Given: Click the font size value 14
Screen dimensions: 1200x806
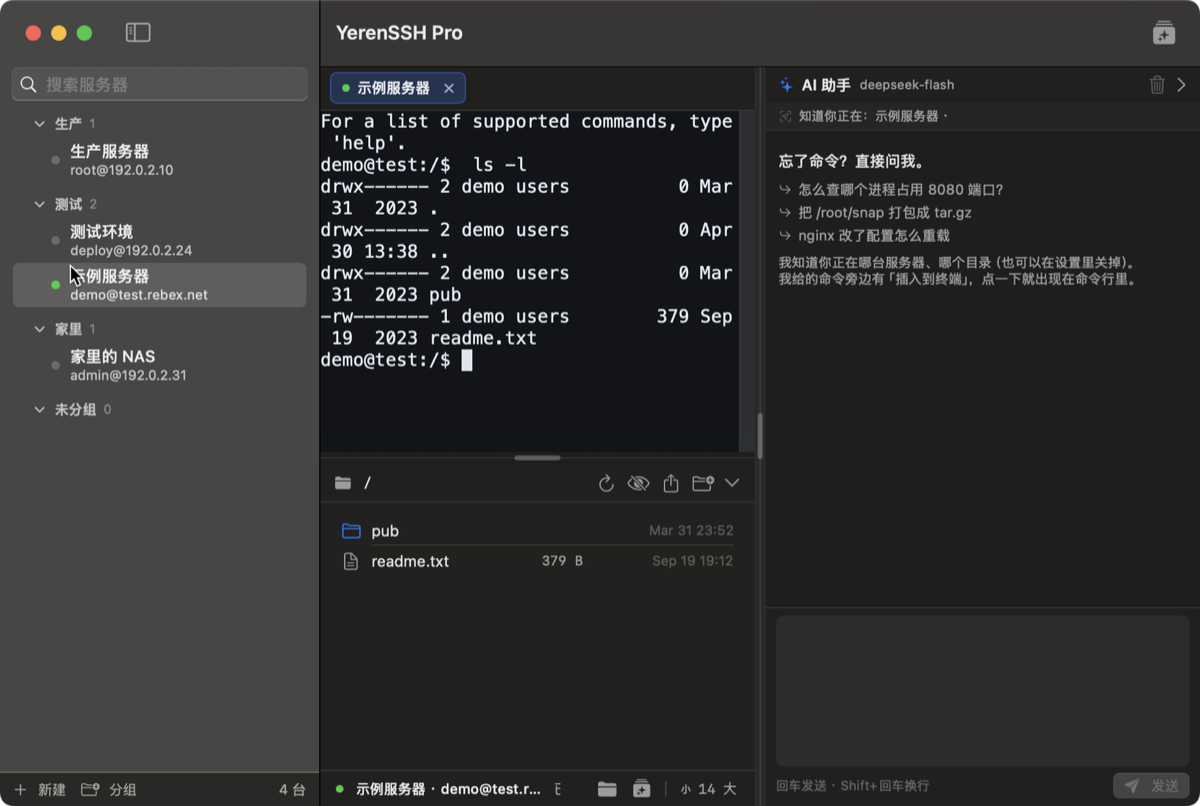Looking at the screenshot, I should coord(707,790).
